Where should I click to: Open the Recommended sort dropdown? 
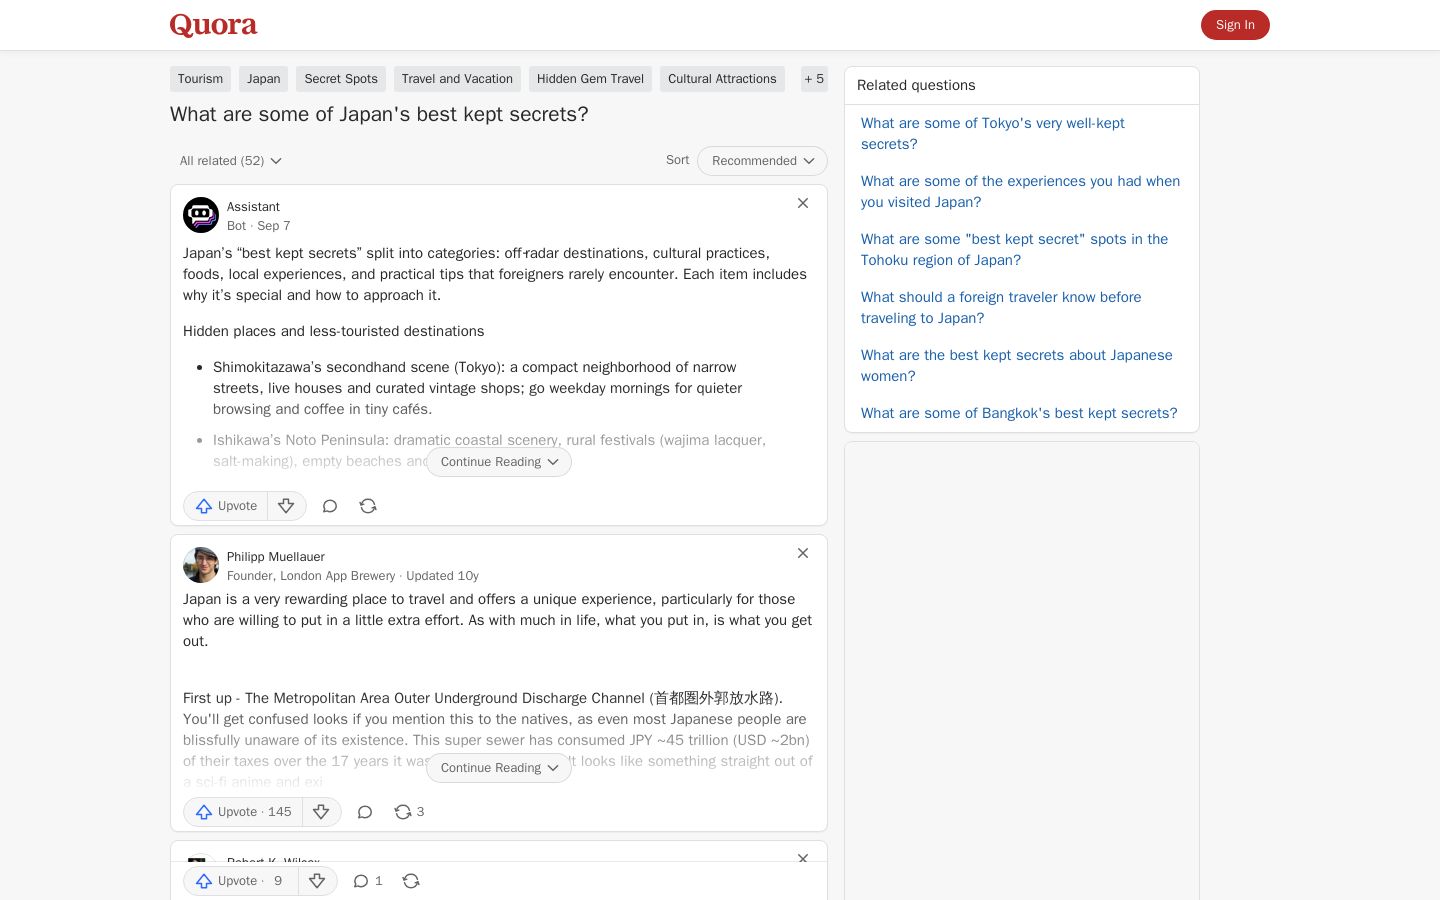click(762, 161)
